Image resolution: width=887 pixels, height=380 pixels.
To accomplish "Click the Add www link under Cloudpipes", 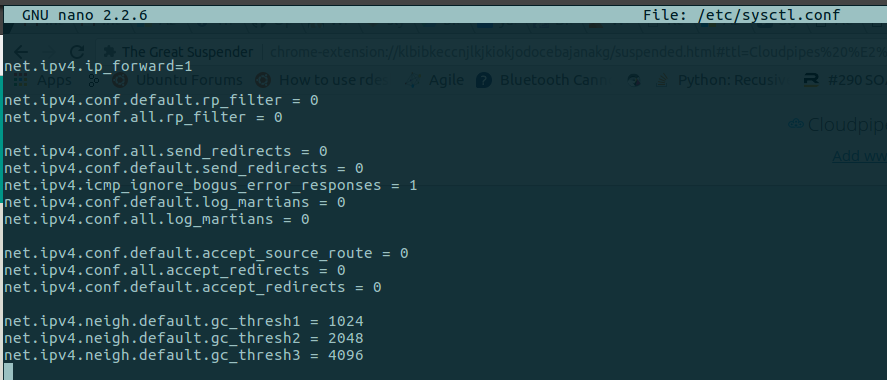I will click(x=859, y=156).
